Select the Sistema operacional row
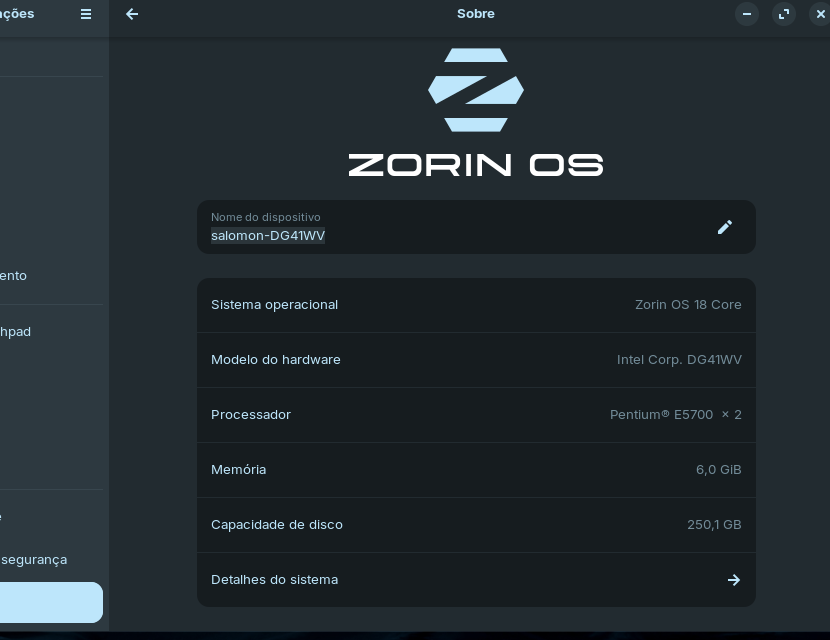 (476, 305)
